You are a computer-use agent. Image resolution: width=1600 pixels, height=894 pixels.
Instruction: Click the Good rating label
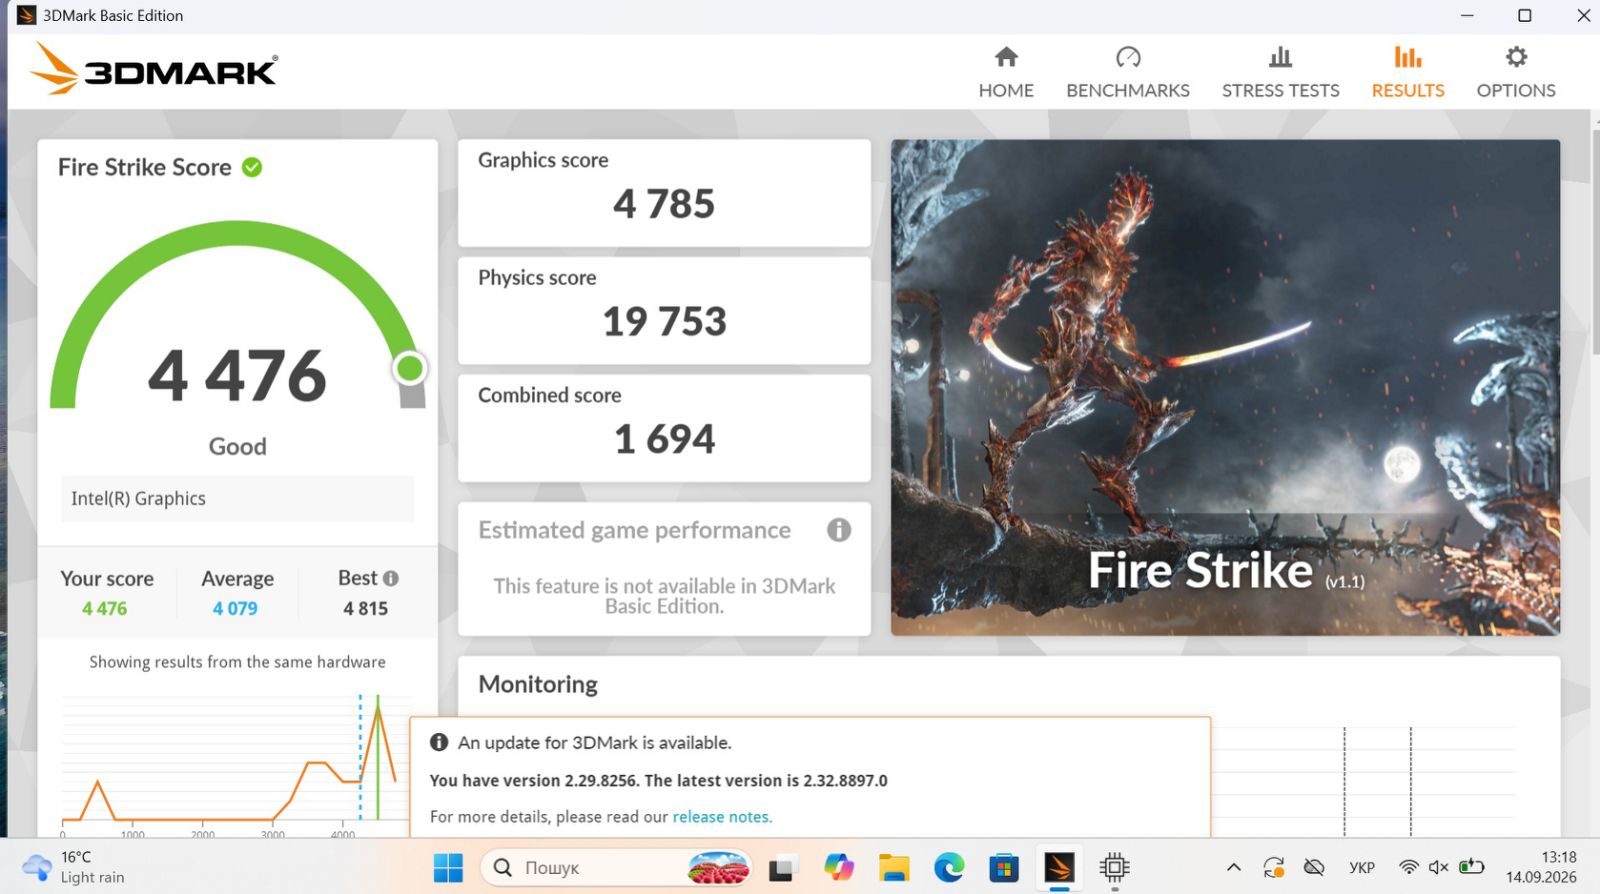(x=237, y=446)
